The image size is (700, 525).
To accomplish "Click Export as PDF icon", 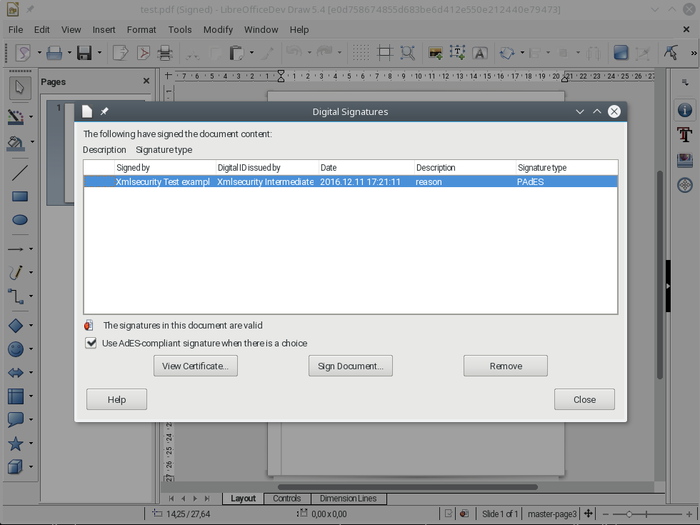I will point(143,53).
